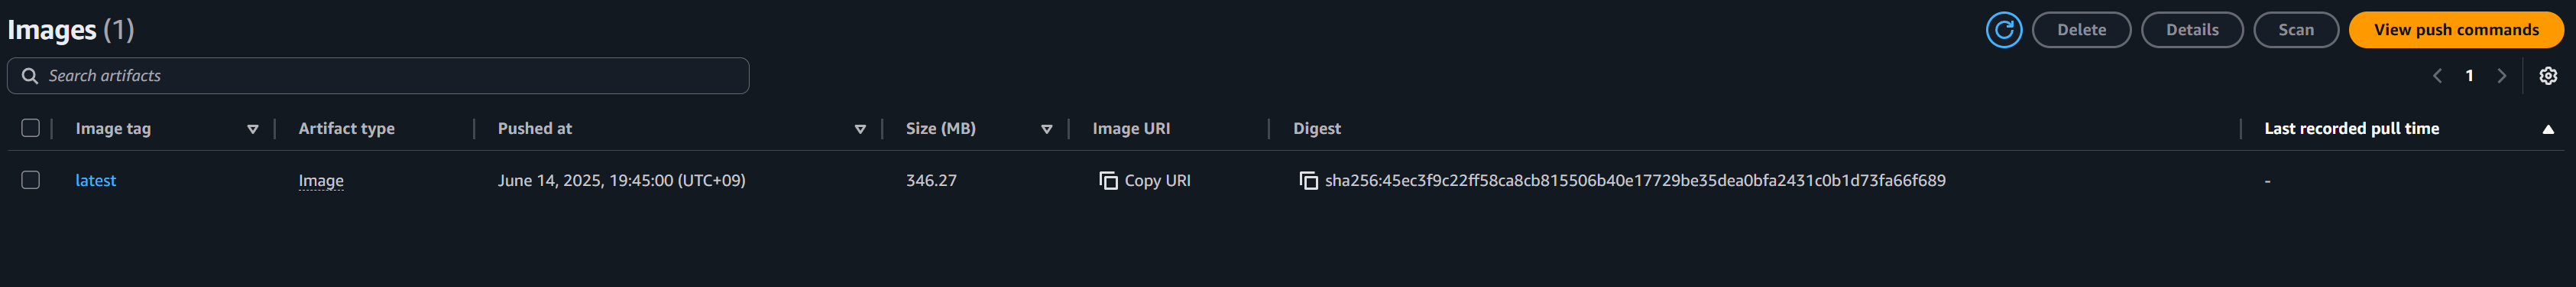This screenshot has width=2576, height=287.
Task: Open the latest image tag link
Action: [x=96, y=181]
